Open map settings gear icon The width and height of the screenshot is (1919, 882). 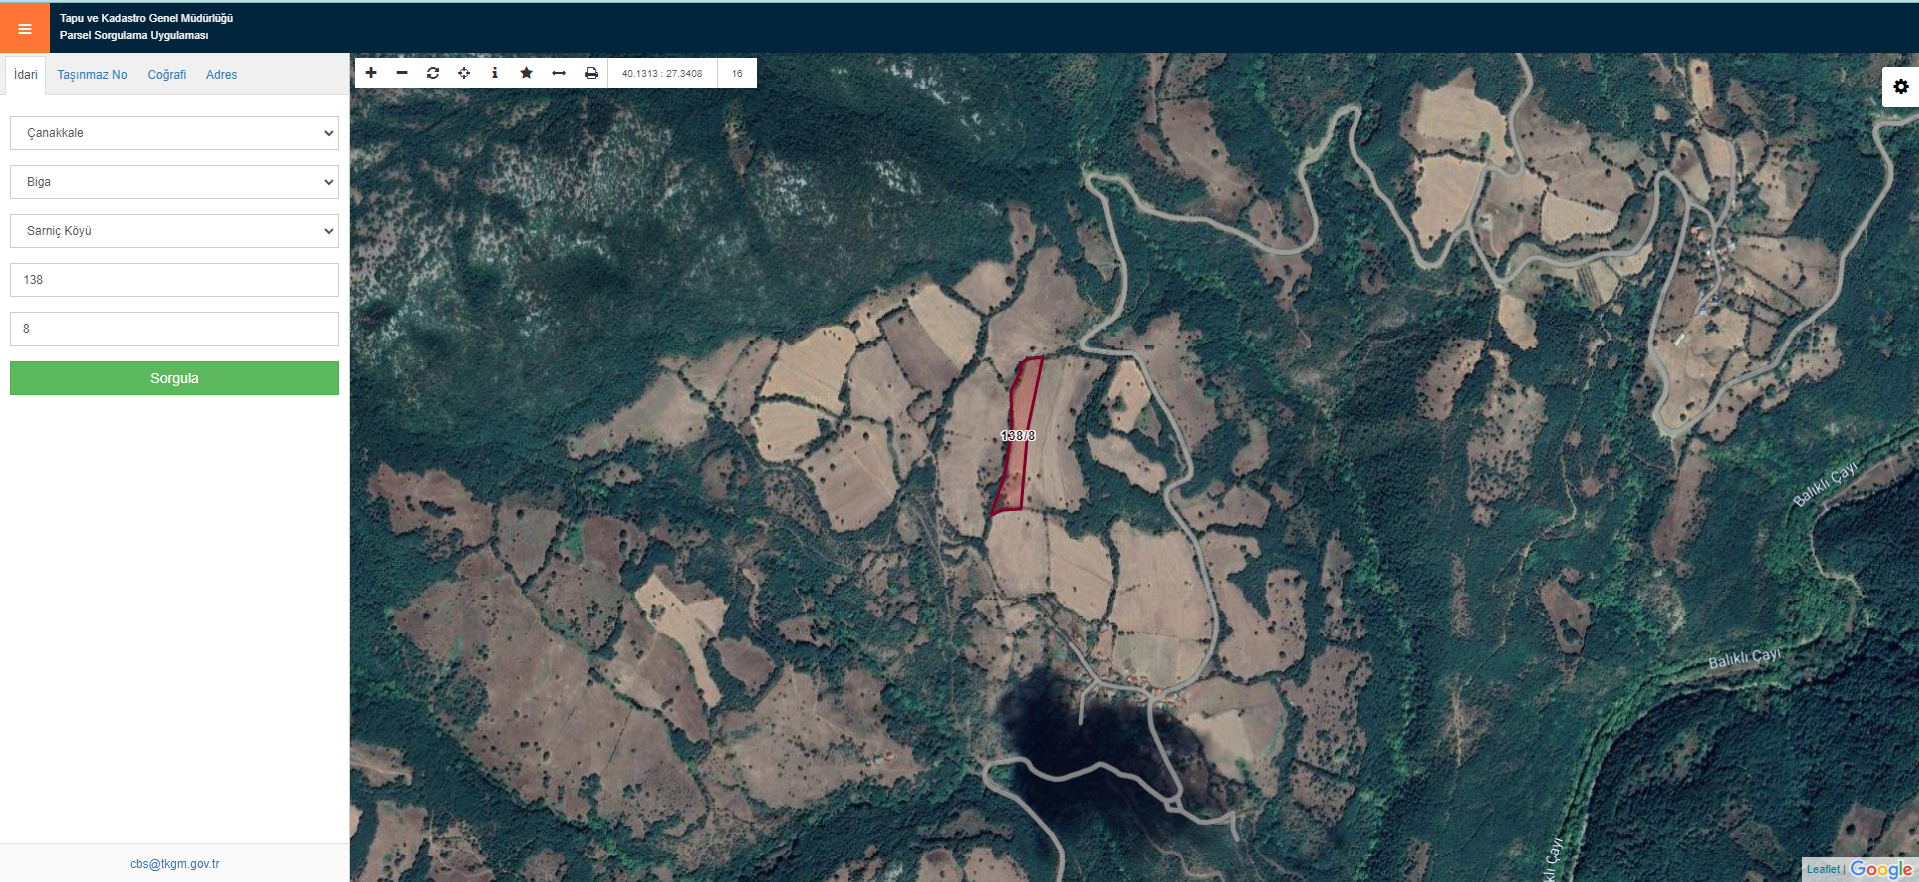tap(1900, 87)
